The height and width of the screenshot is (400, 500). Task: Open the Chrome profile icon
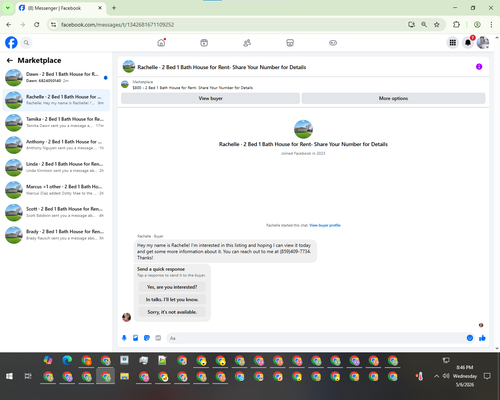(477, 25)
